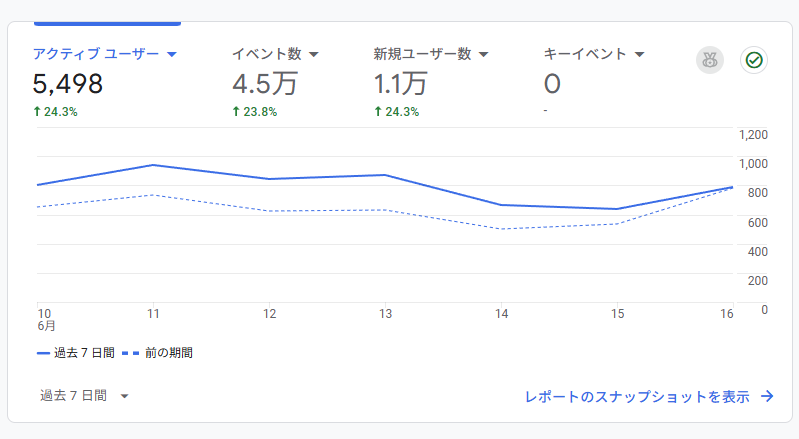799x439 pixels.
Task: Click the dashed line legend swatch
Action: pos(129,353)
